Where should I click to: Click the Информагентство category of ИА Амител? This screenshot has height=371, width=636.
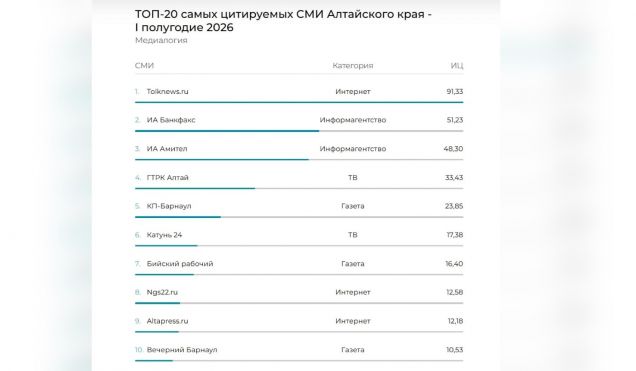pyautogui.click(x=352, y=149)
